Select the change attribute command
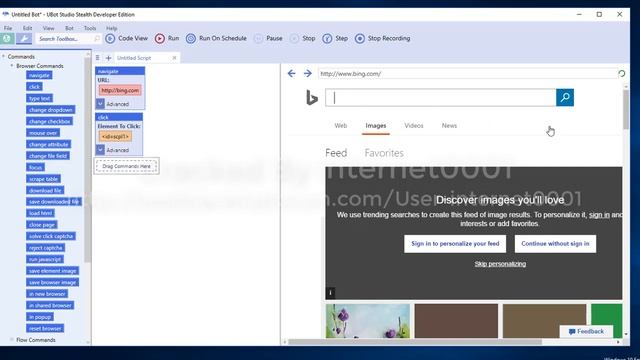This screenshot has width=640, height=360. [49, 144]
